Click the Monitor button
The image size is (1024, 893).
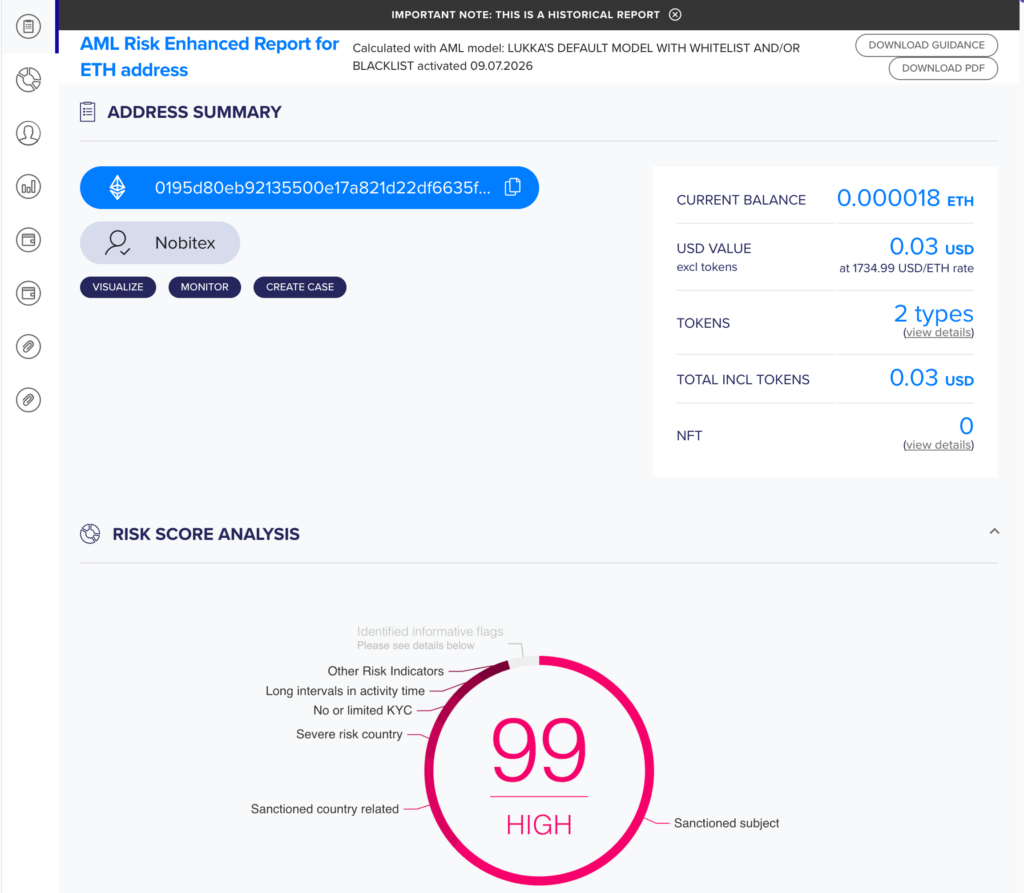click(204, 287)
